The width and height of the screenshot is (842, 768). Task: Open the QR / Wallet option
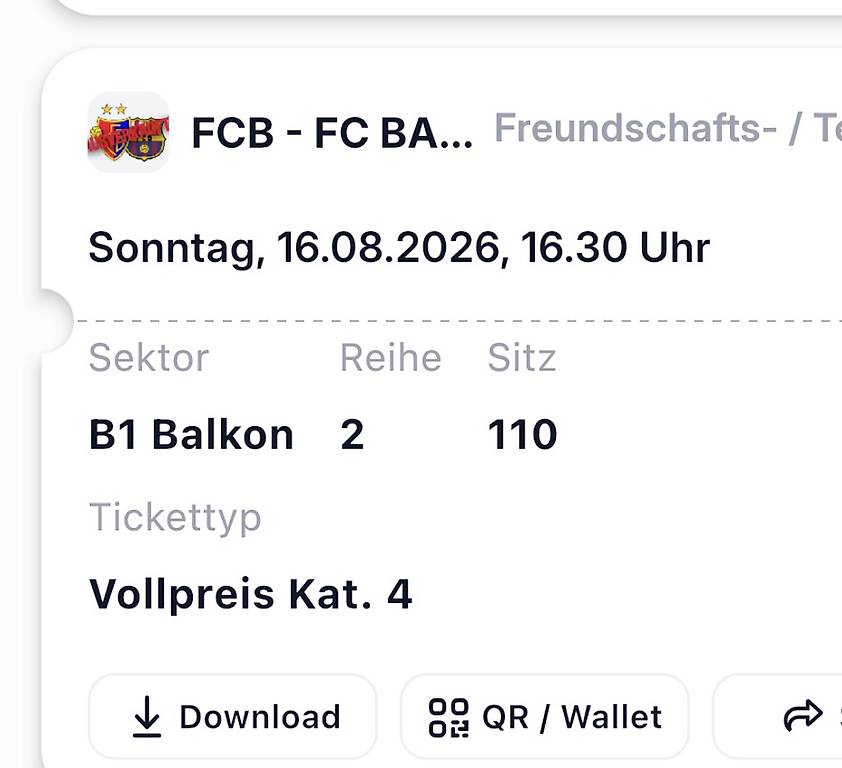click(545, 716)
